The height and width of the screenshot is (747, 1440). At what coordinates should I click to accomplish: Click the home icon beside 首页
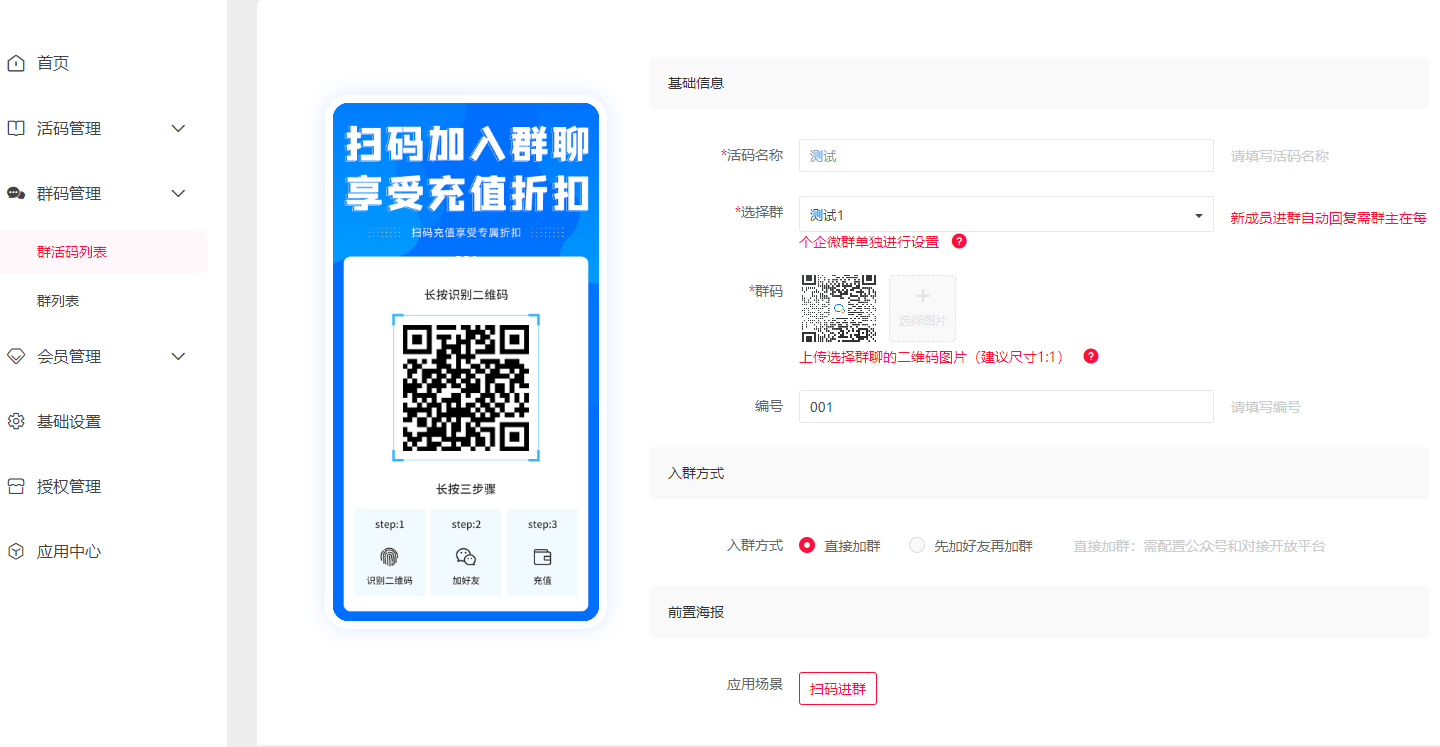(x=16, y=64)
